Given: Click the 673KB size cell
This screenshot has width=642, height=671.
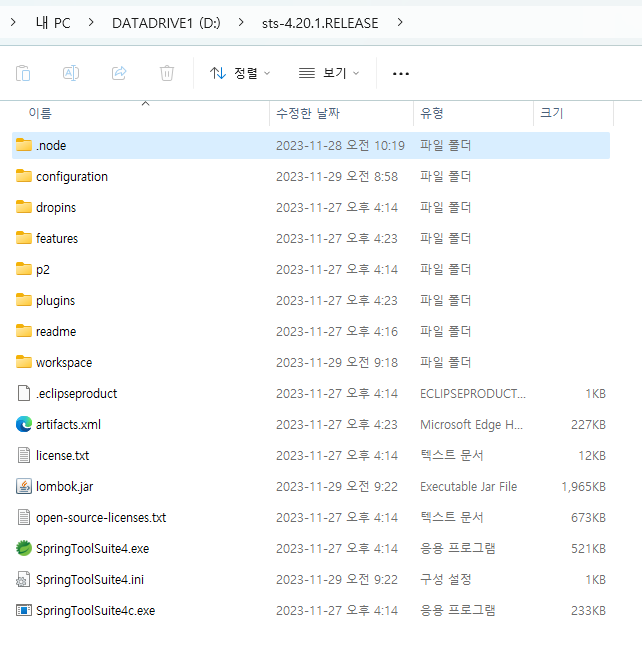Looking at the screenshot, I should point(588,518).
